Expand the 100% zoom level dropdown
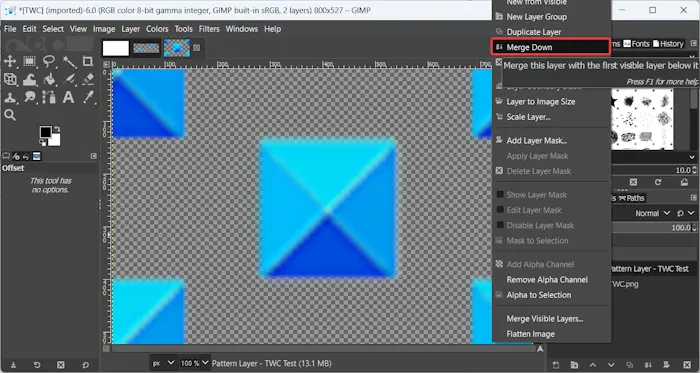This screenshot has width=700, height=373. [x=194, y=363]
